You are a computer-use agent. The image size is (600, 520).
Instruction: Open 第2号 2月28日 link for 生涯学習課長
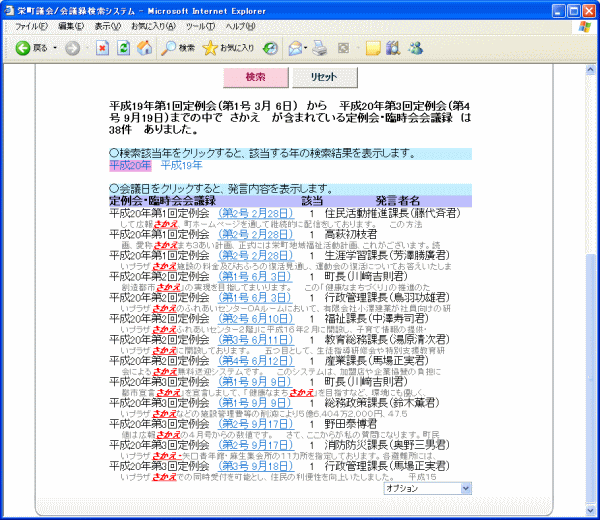pos(256,256)
